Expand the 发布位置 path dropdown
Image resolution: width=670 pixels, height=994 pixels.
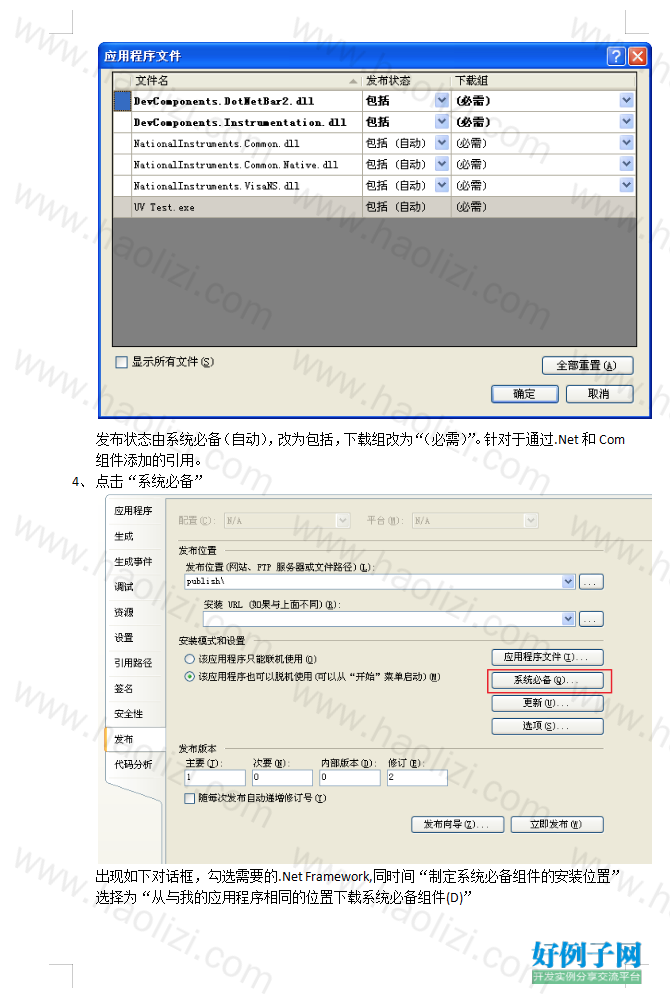coord(568,581)
